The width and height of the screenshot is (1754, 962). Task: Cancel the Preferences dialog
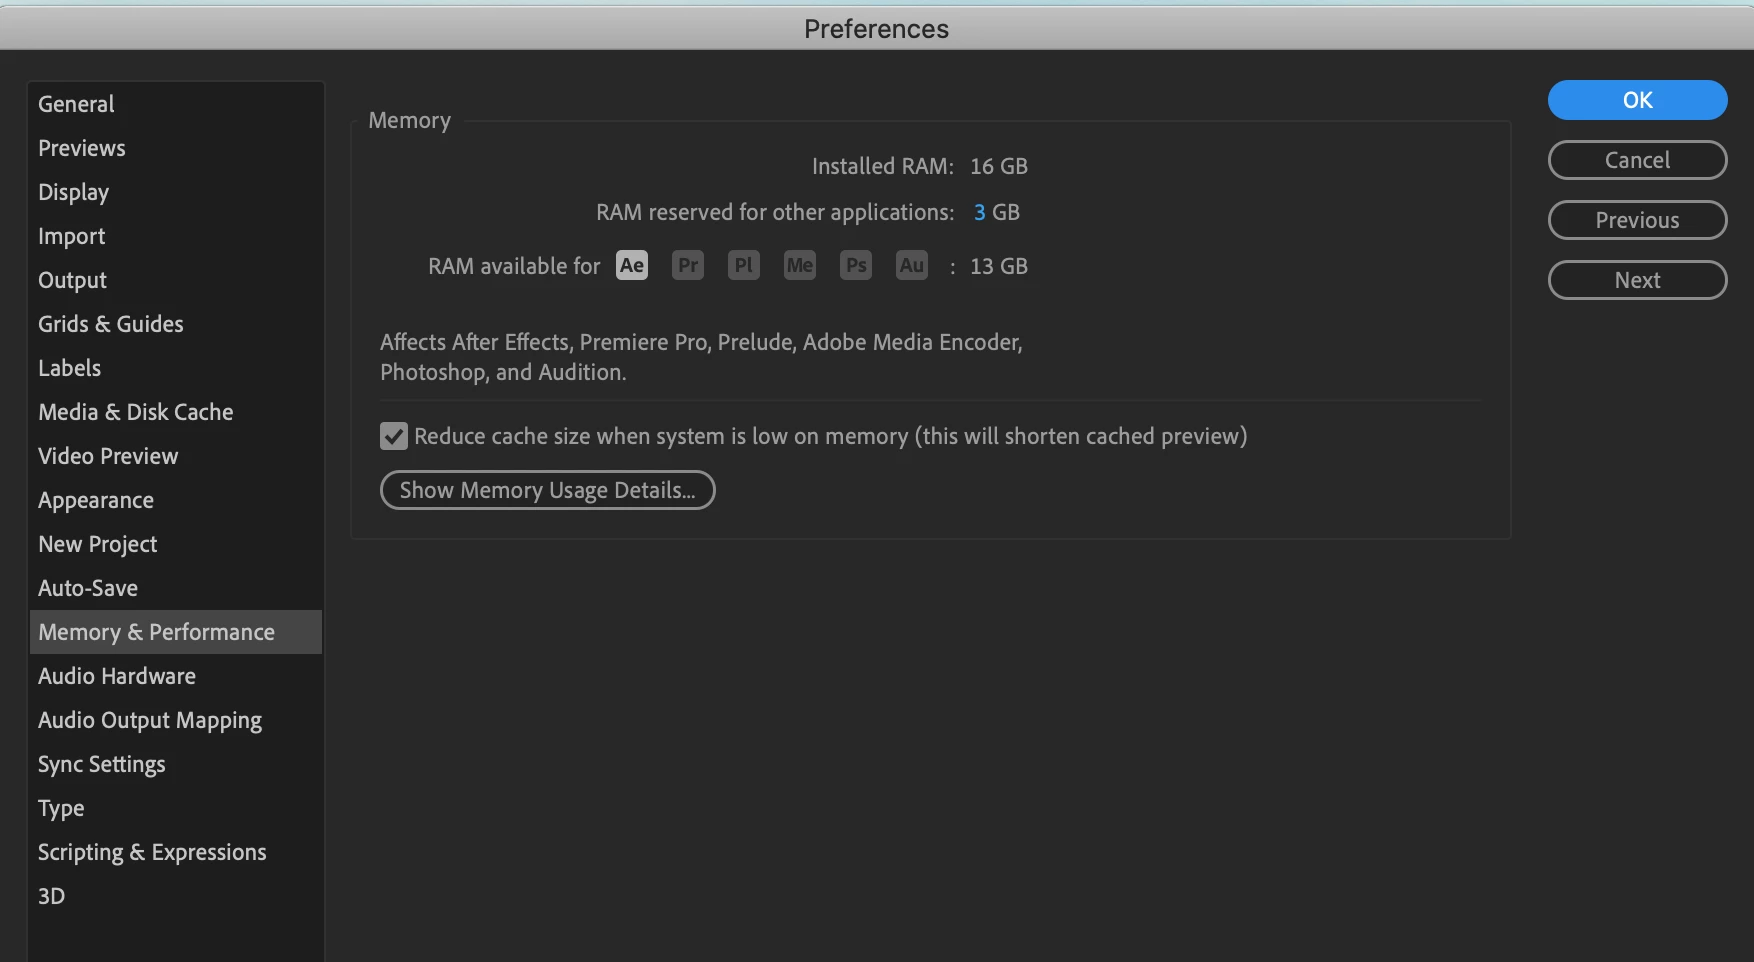(1638, 160)
